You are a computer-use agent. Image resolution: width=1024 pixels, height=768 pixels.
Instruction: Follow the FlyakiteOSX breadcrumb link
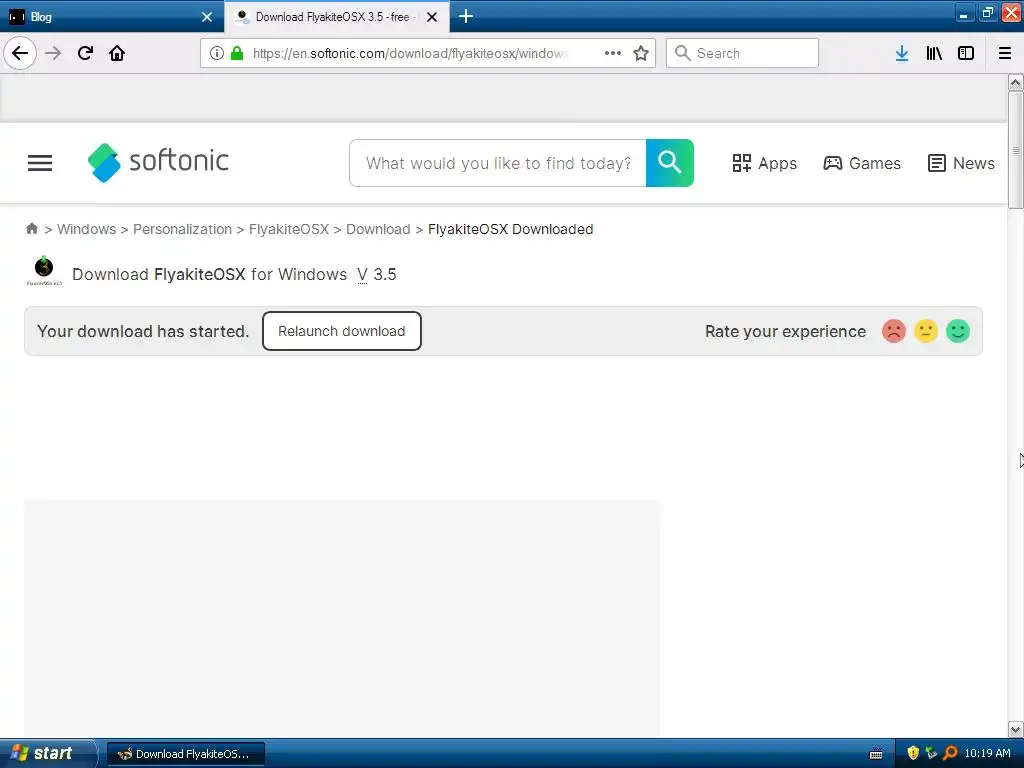[x=289, y=229]
